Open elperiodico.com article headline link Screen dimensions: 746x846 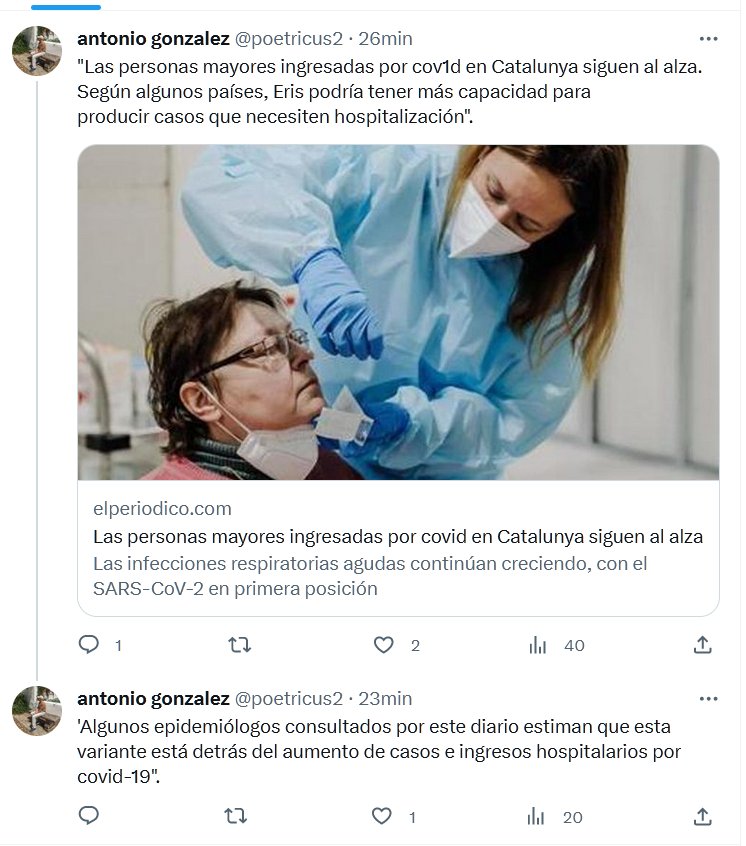click(x=398, y=537)
